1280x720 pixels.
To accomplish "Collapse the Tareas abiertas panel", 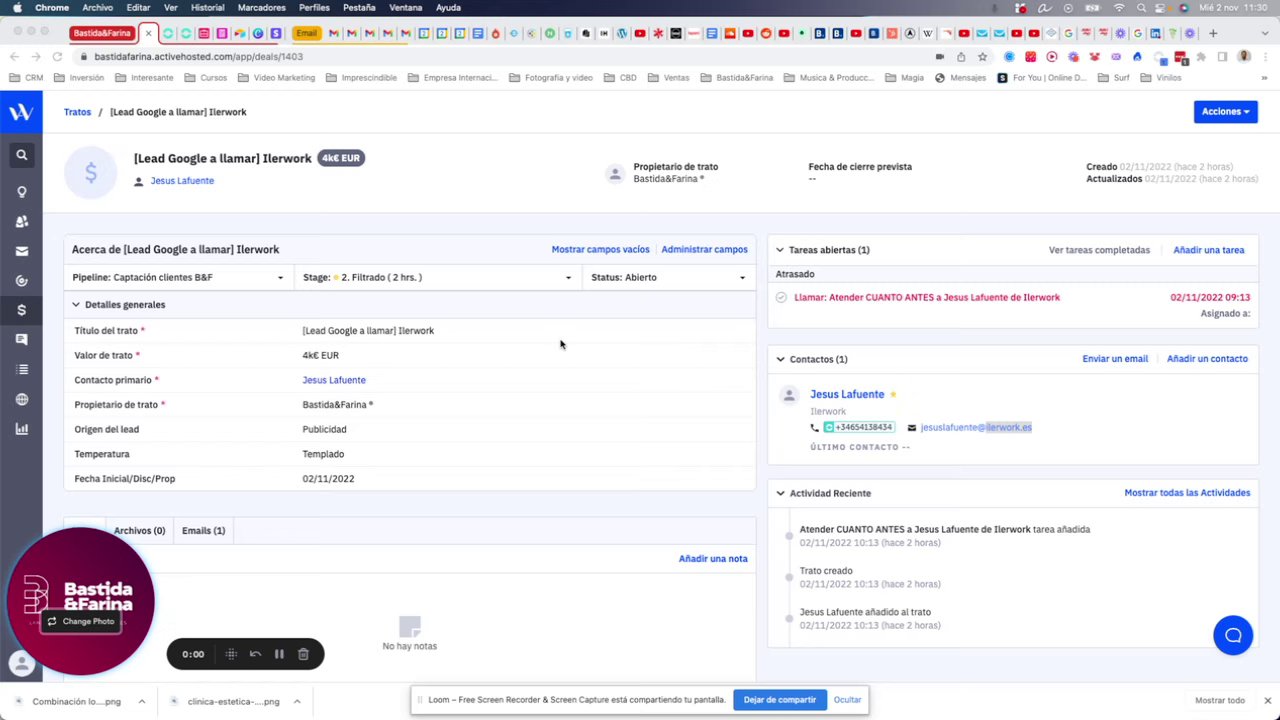I will click(780, 250).
